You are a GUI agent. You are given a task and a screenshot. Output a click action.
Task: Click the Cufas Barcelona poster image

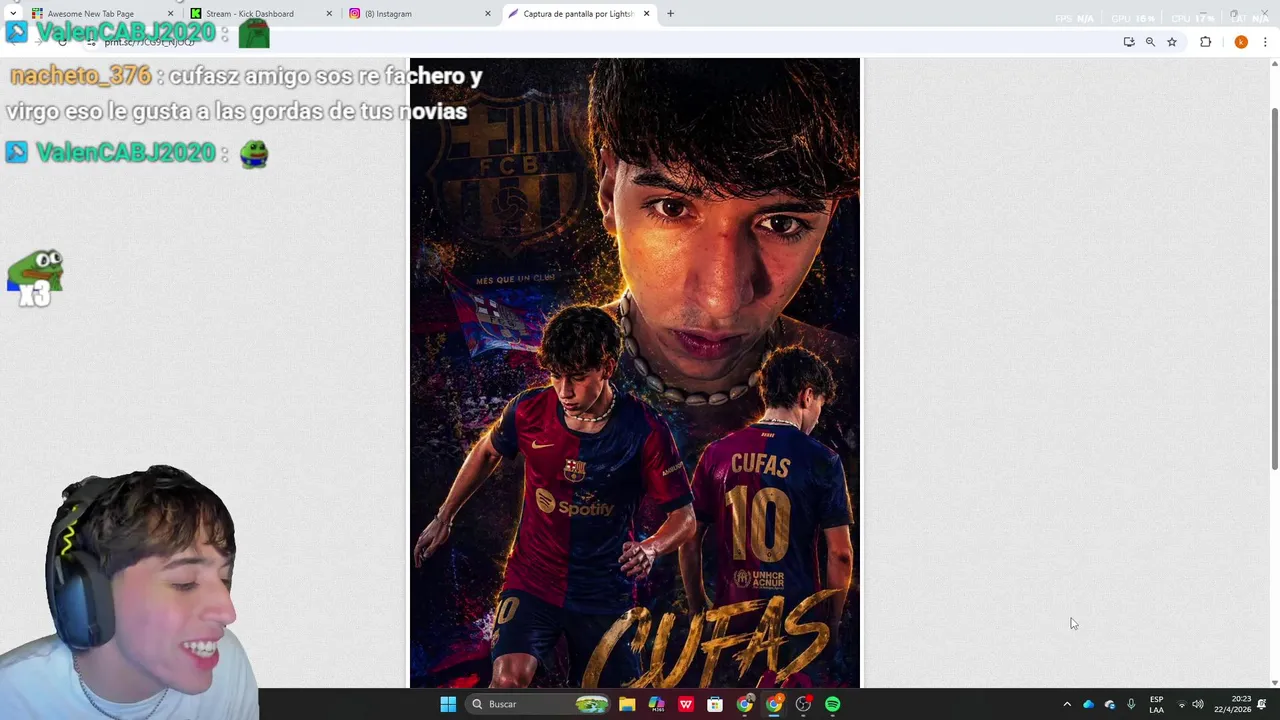pos(634,373)
